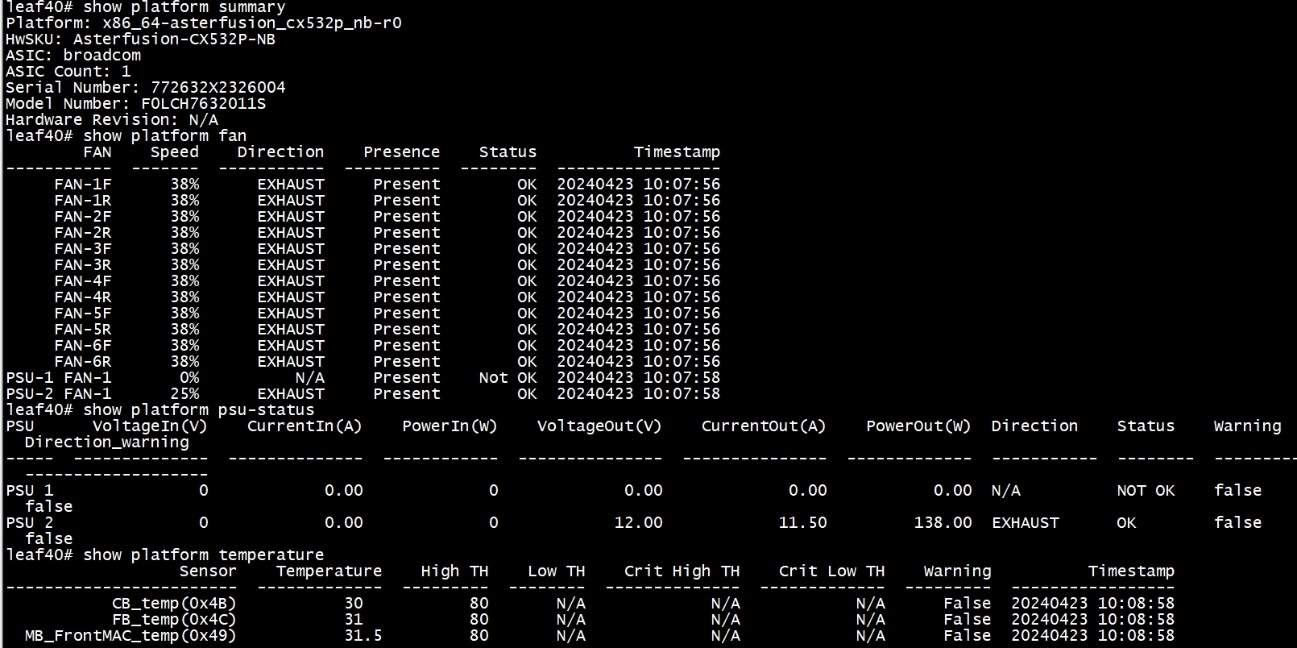Click the 'ASIC Count: 1' line
The width and height of the screenshot is (1297, 648).
tap(68, 72)
